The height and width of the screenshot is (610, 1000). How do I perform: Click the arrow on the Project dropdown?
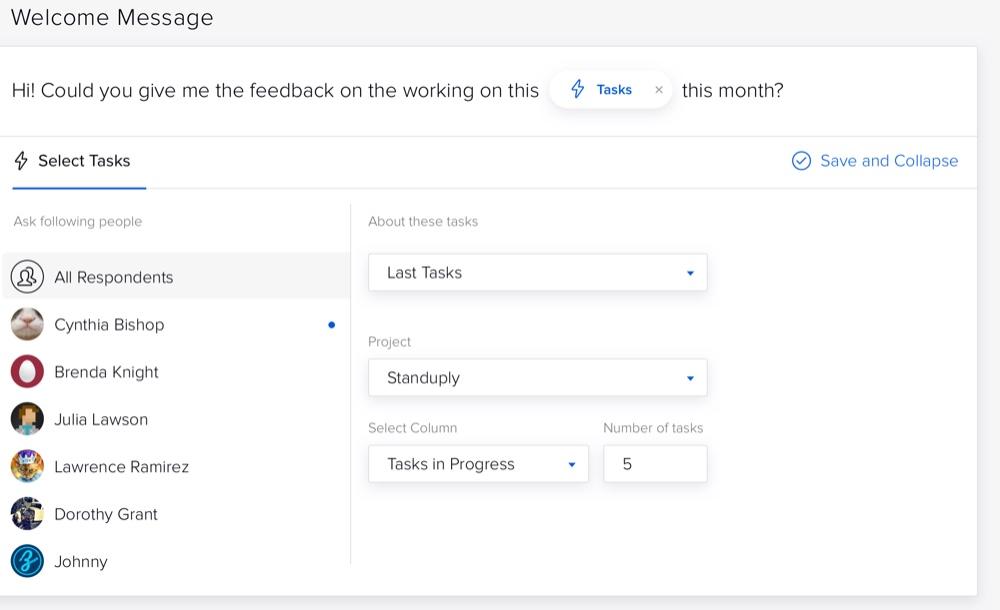(x=690, y=378)
